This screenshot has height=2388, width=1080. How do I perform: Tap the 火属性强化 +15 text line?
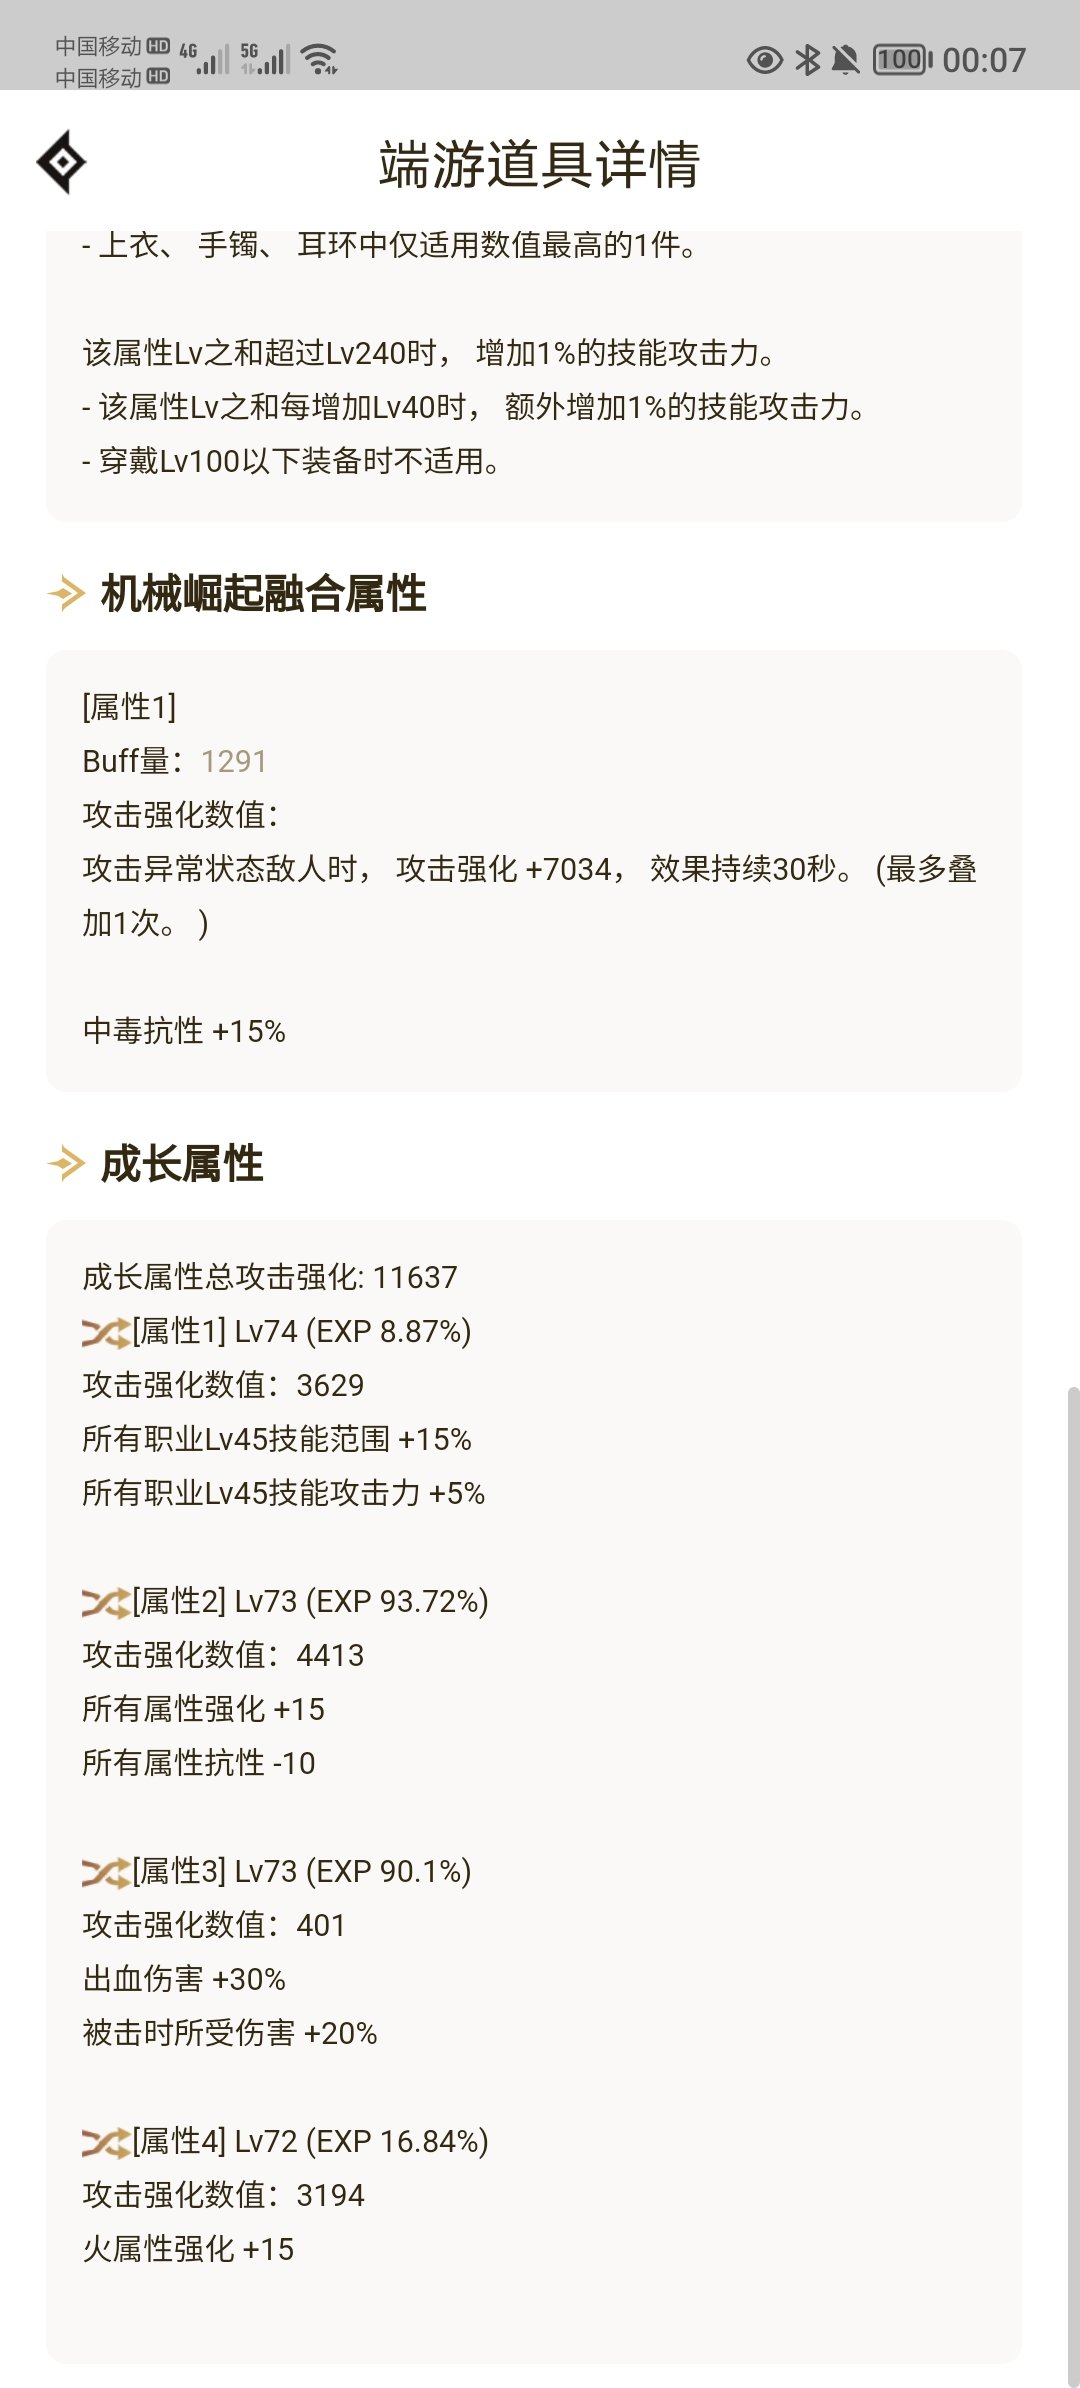(x=188, y=2249)
